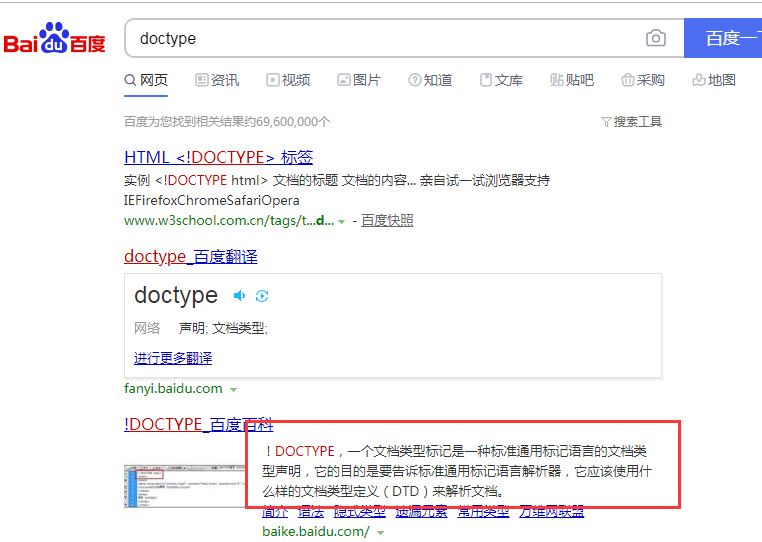This screenshot has height=542, width=762.
Task: Click the baike.baidu.com/ URL text
Action: (316, 531)
